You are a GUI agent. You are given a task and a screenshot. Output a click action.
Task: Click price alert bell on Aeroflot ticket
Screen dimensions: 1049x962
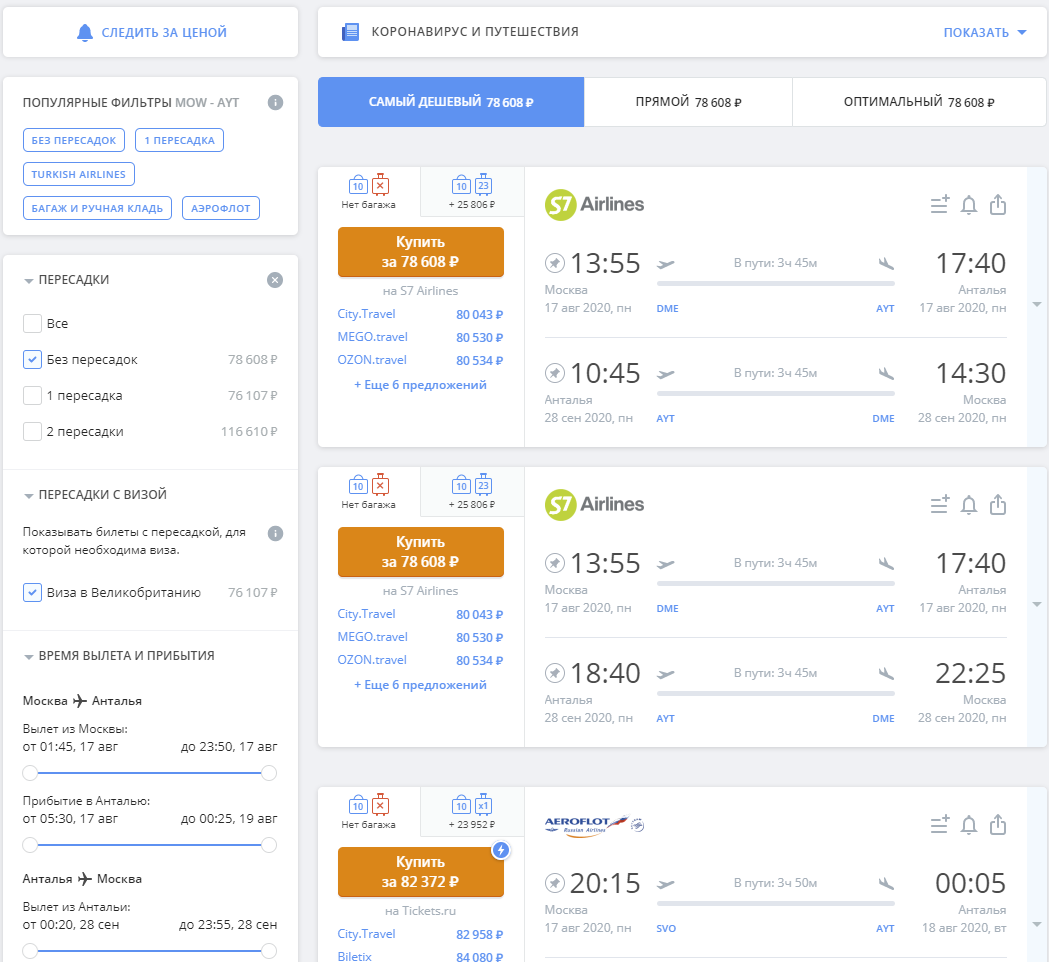coord(969,824)
